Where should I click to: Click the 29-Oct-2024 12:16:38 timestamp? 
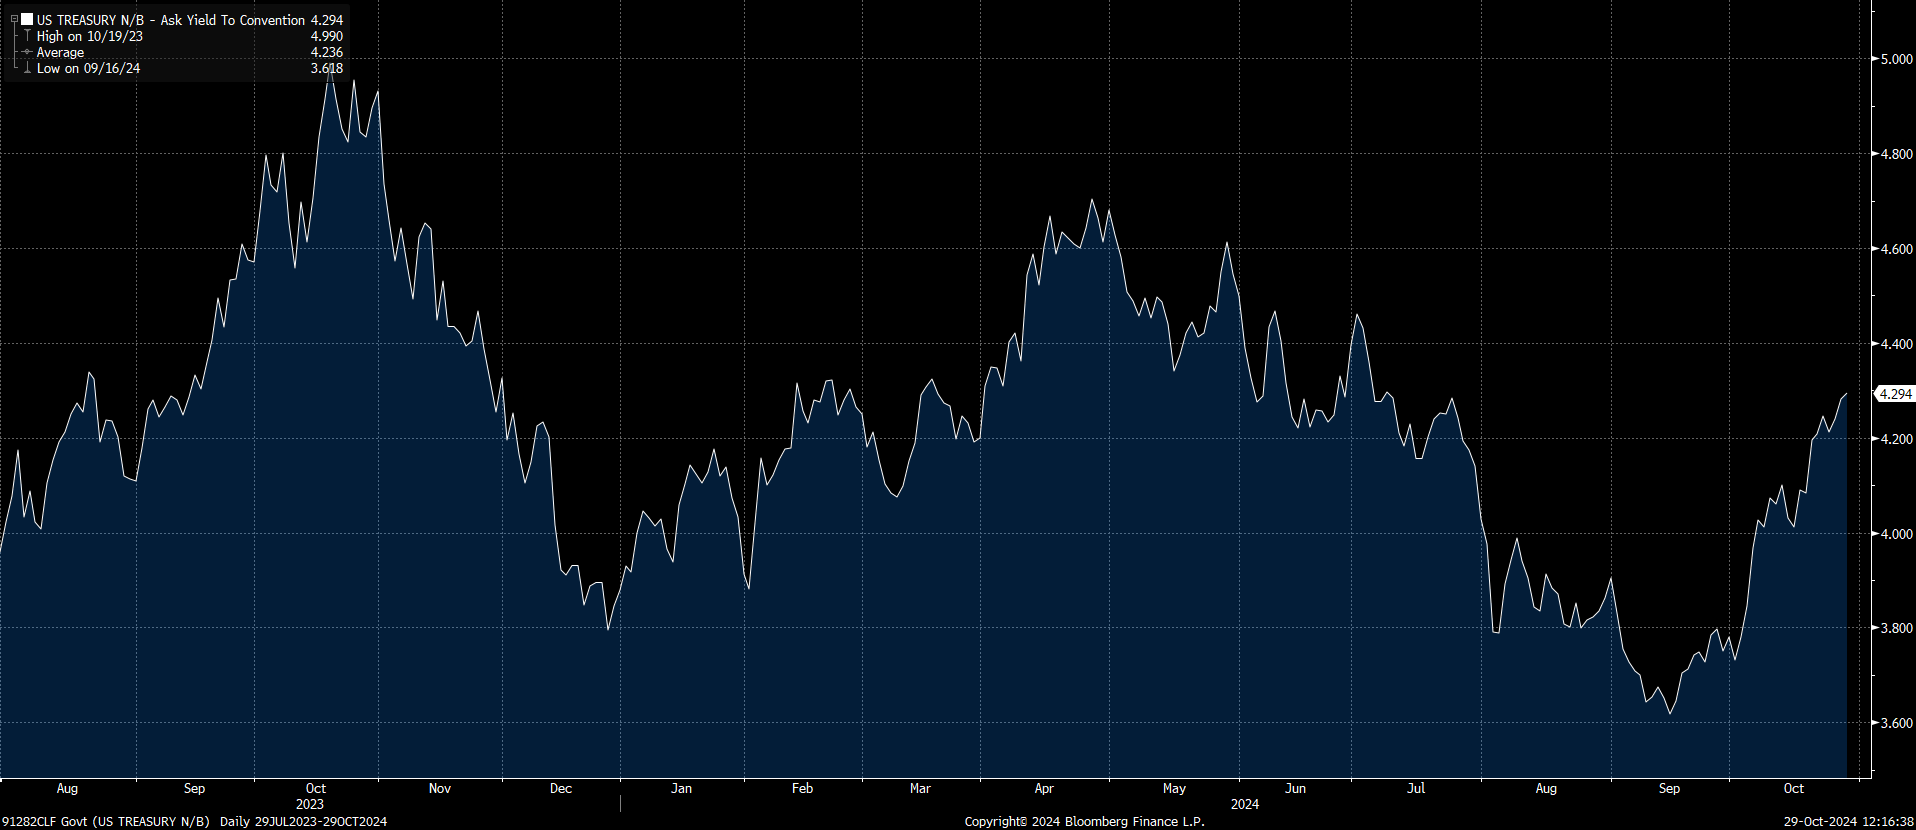1849,822
